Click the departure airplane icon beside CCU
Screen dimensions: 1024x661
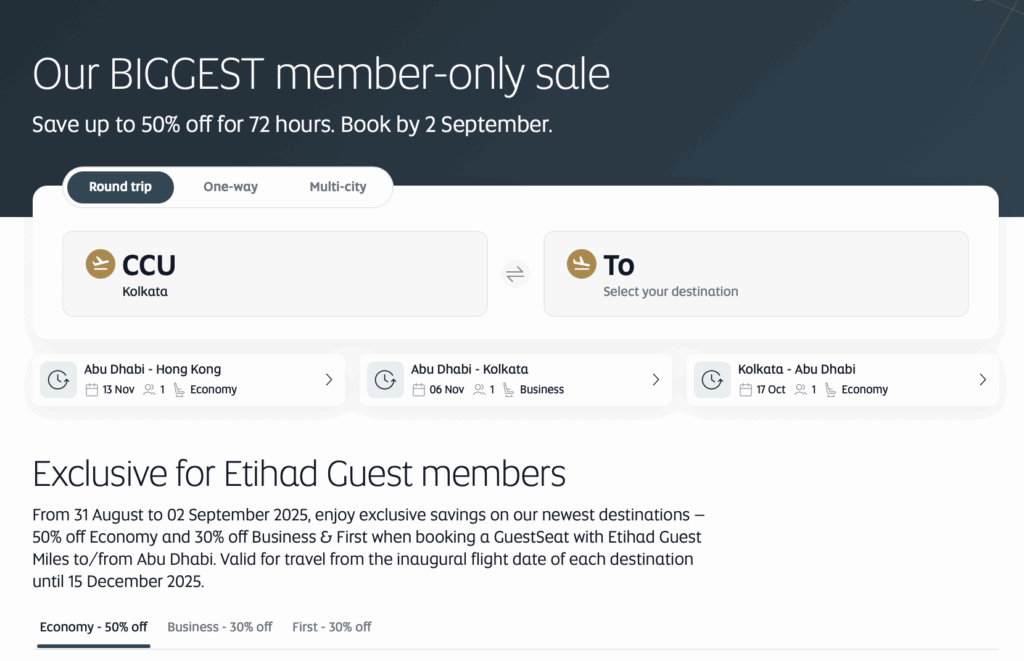pos(100,263)
